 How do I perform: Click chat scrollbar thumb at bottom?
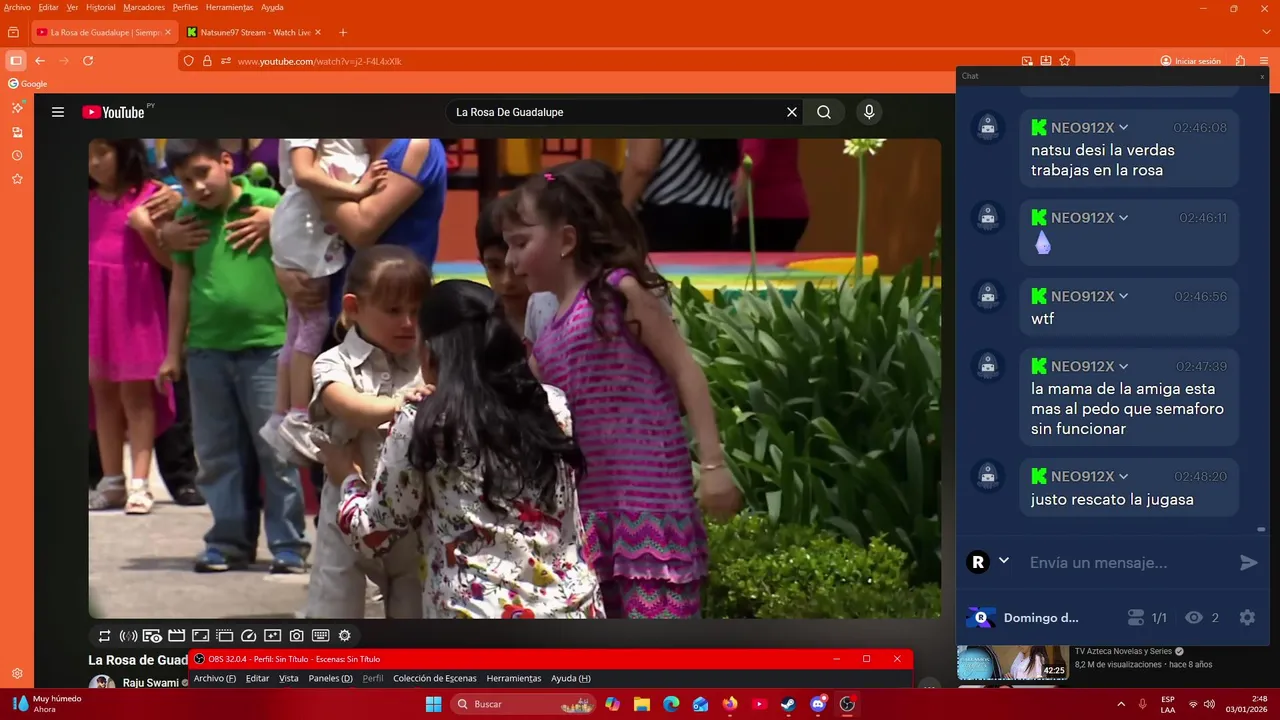pos(1261,529)
